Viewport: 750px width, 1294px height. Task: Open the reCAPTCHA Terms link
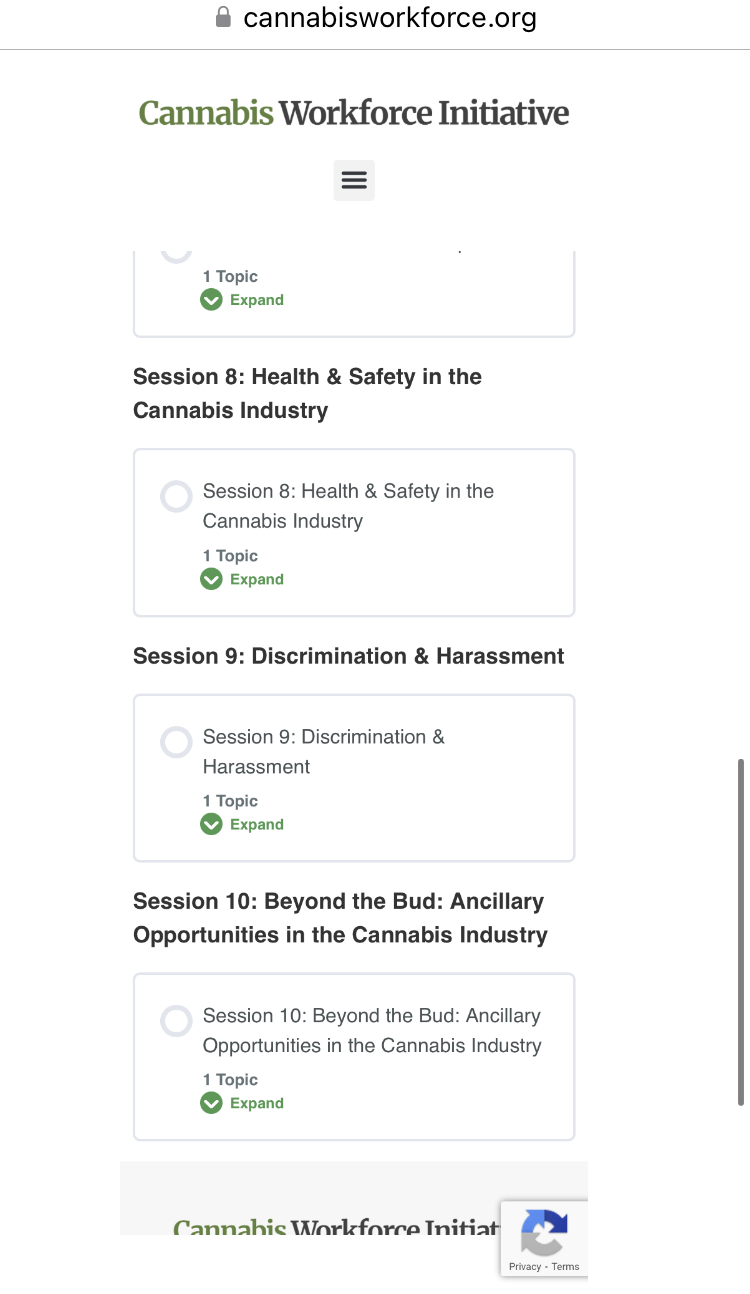click(565, 1266)
